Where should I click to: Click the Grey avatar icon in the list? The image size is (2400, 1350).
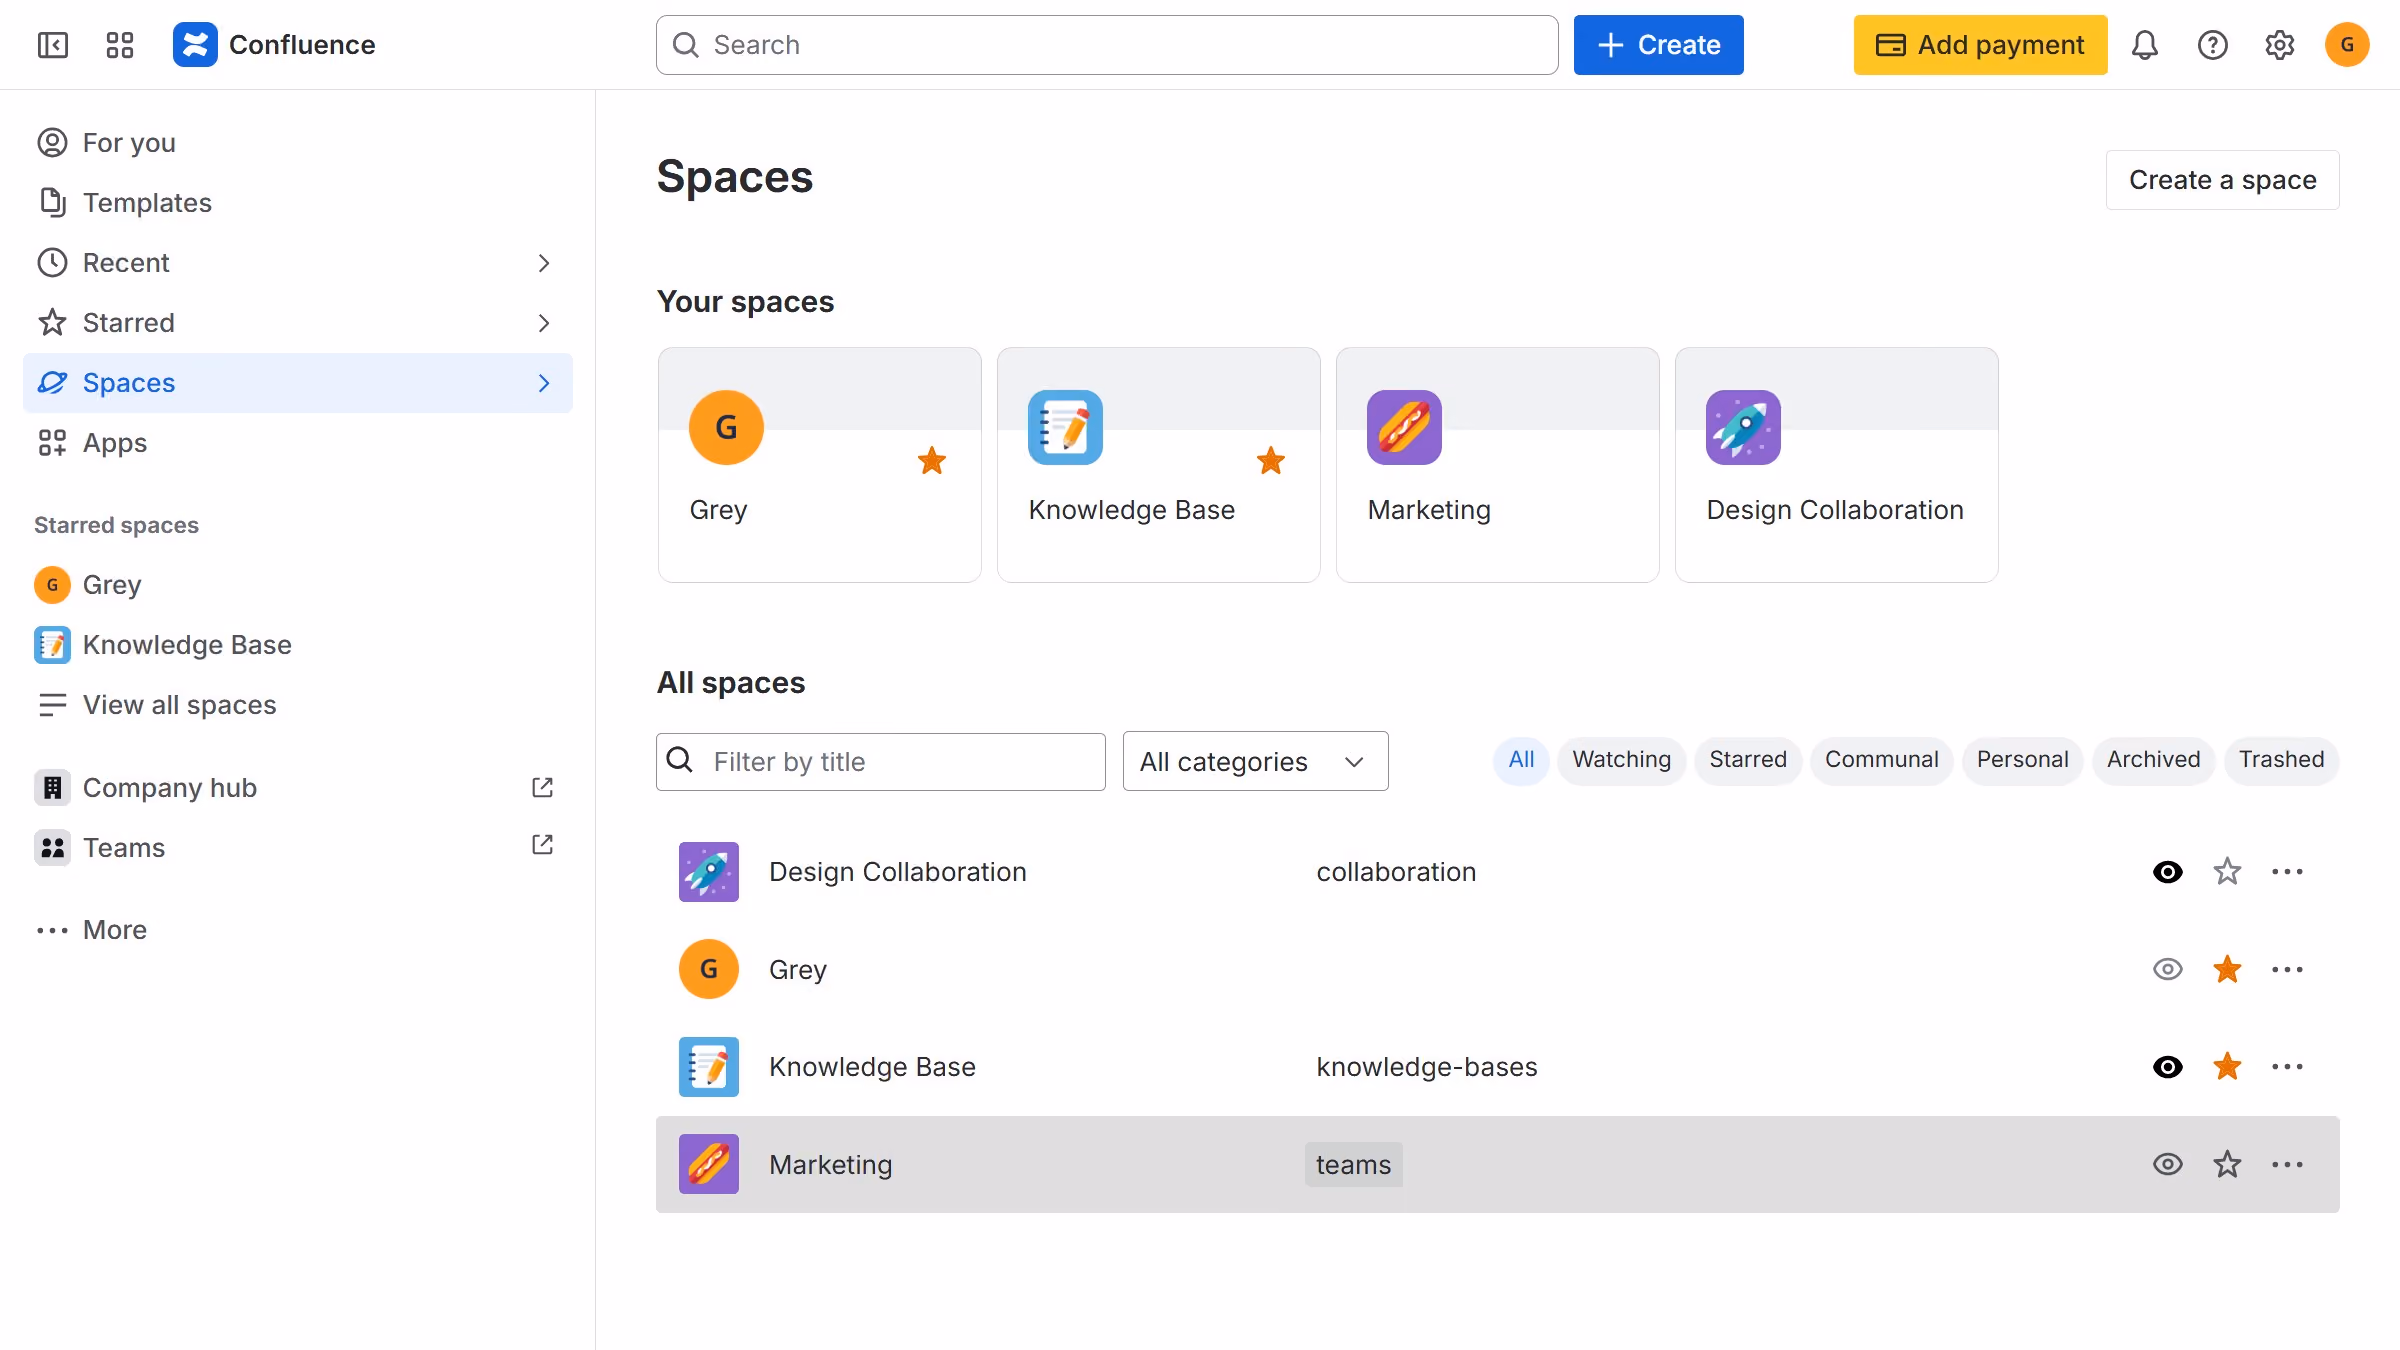709,969
